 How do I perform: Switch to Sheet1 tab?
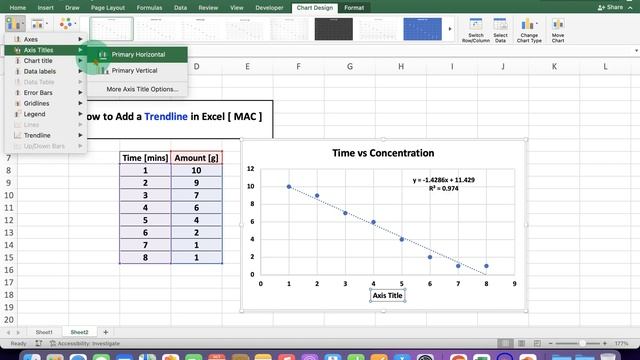click(44, 332)
